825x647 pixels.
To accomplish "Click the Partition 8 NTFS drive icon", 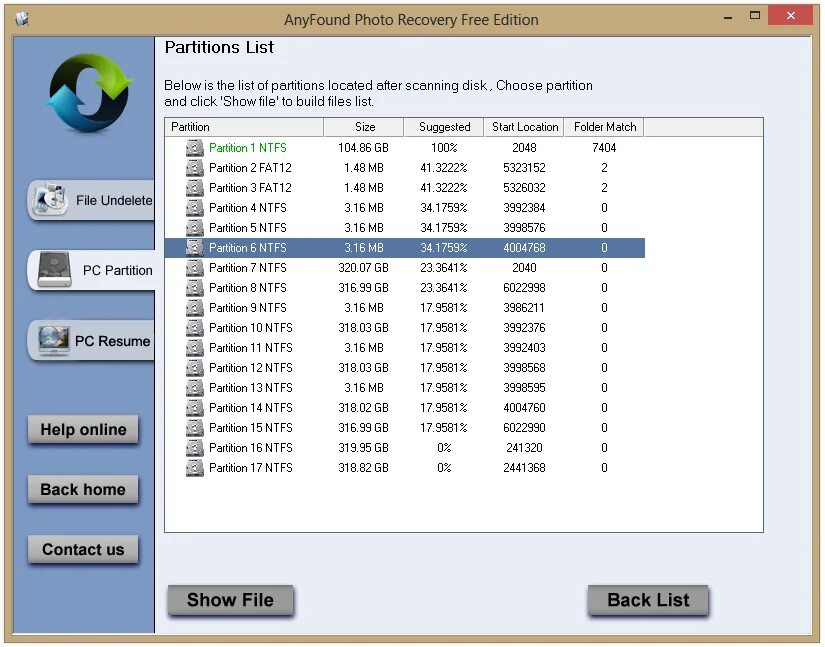I will tap(195, 288).
